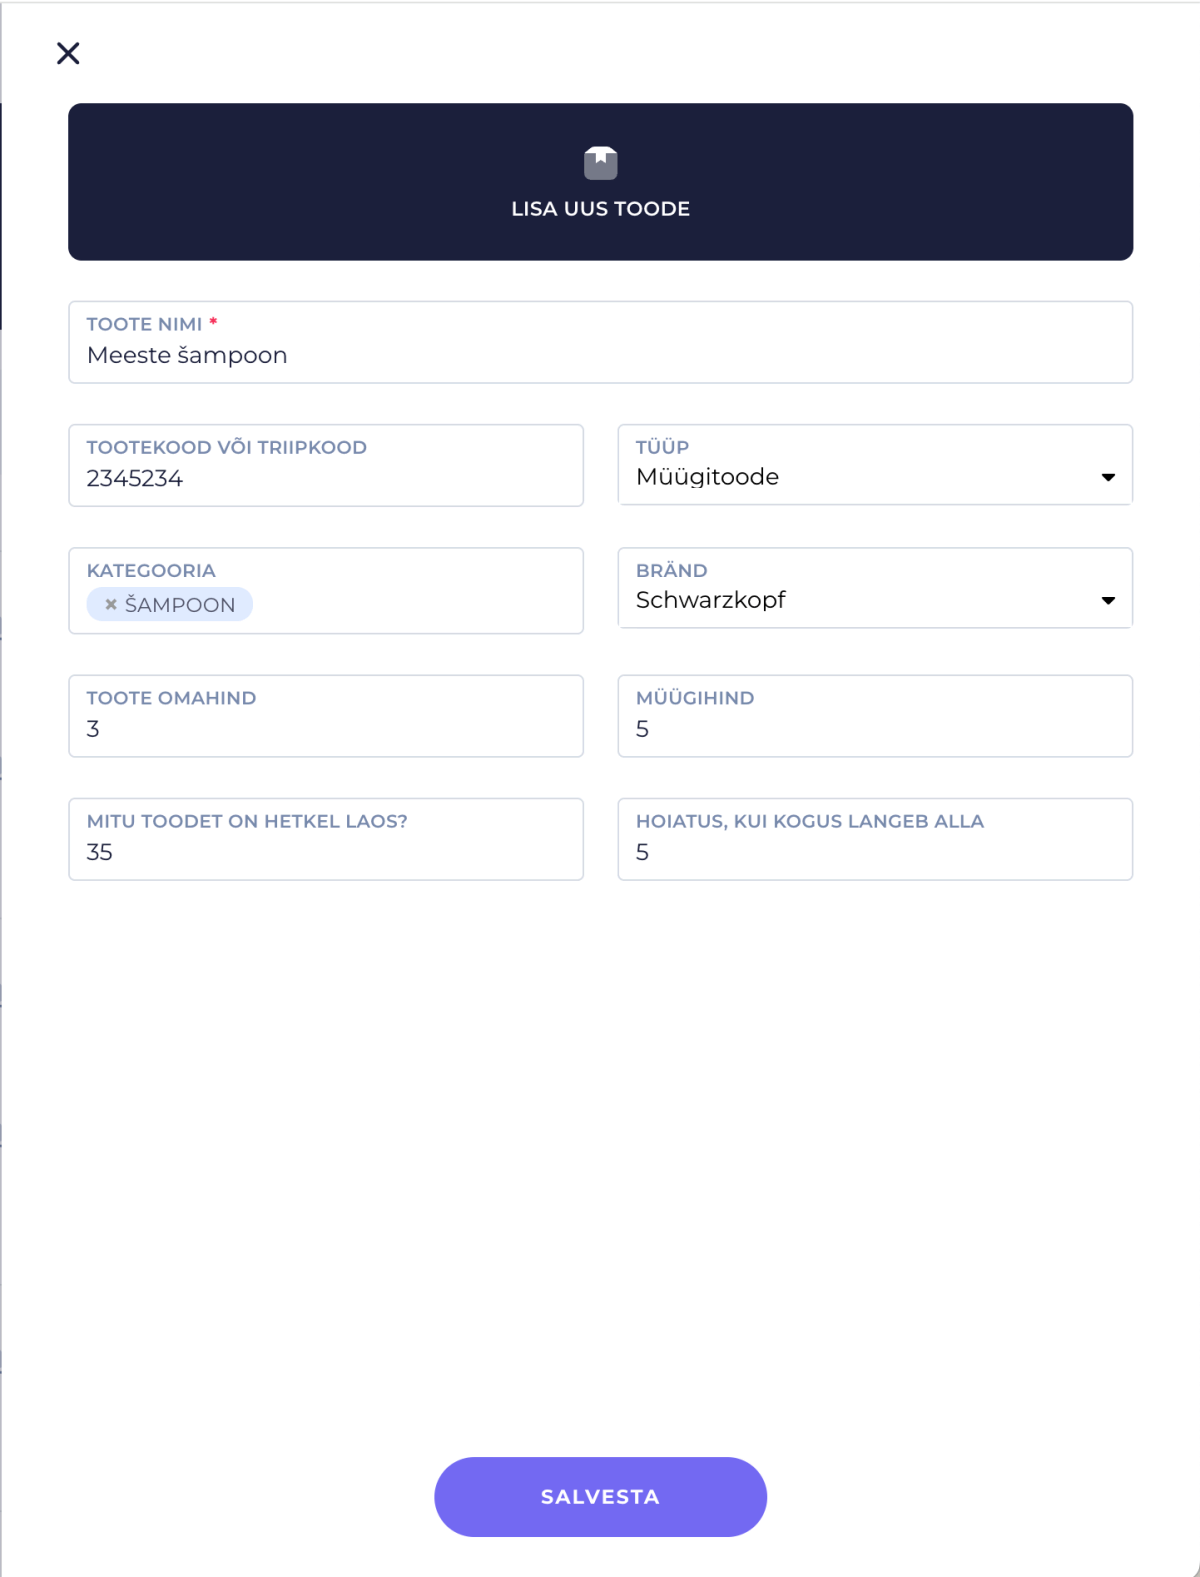Viewport: 1200px width, 1577px height.
Task: Remove the ŠAMPOON category tag
Action: (x=111, y=605)
